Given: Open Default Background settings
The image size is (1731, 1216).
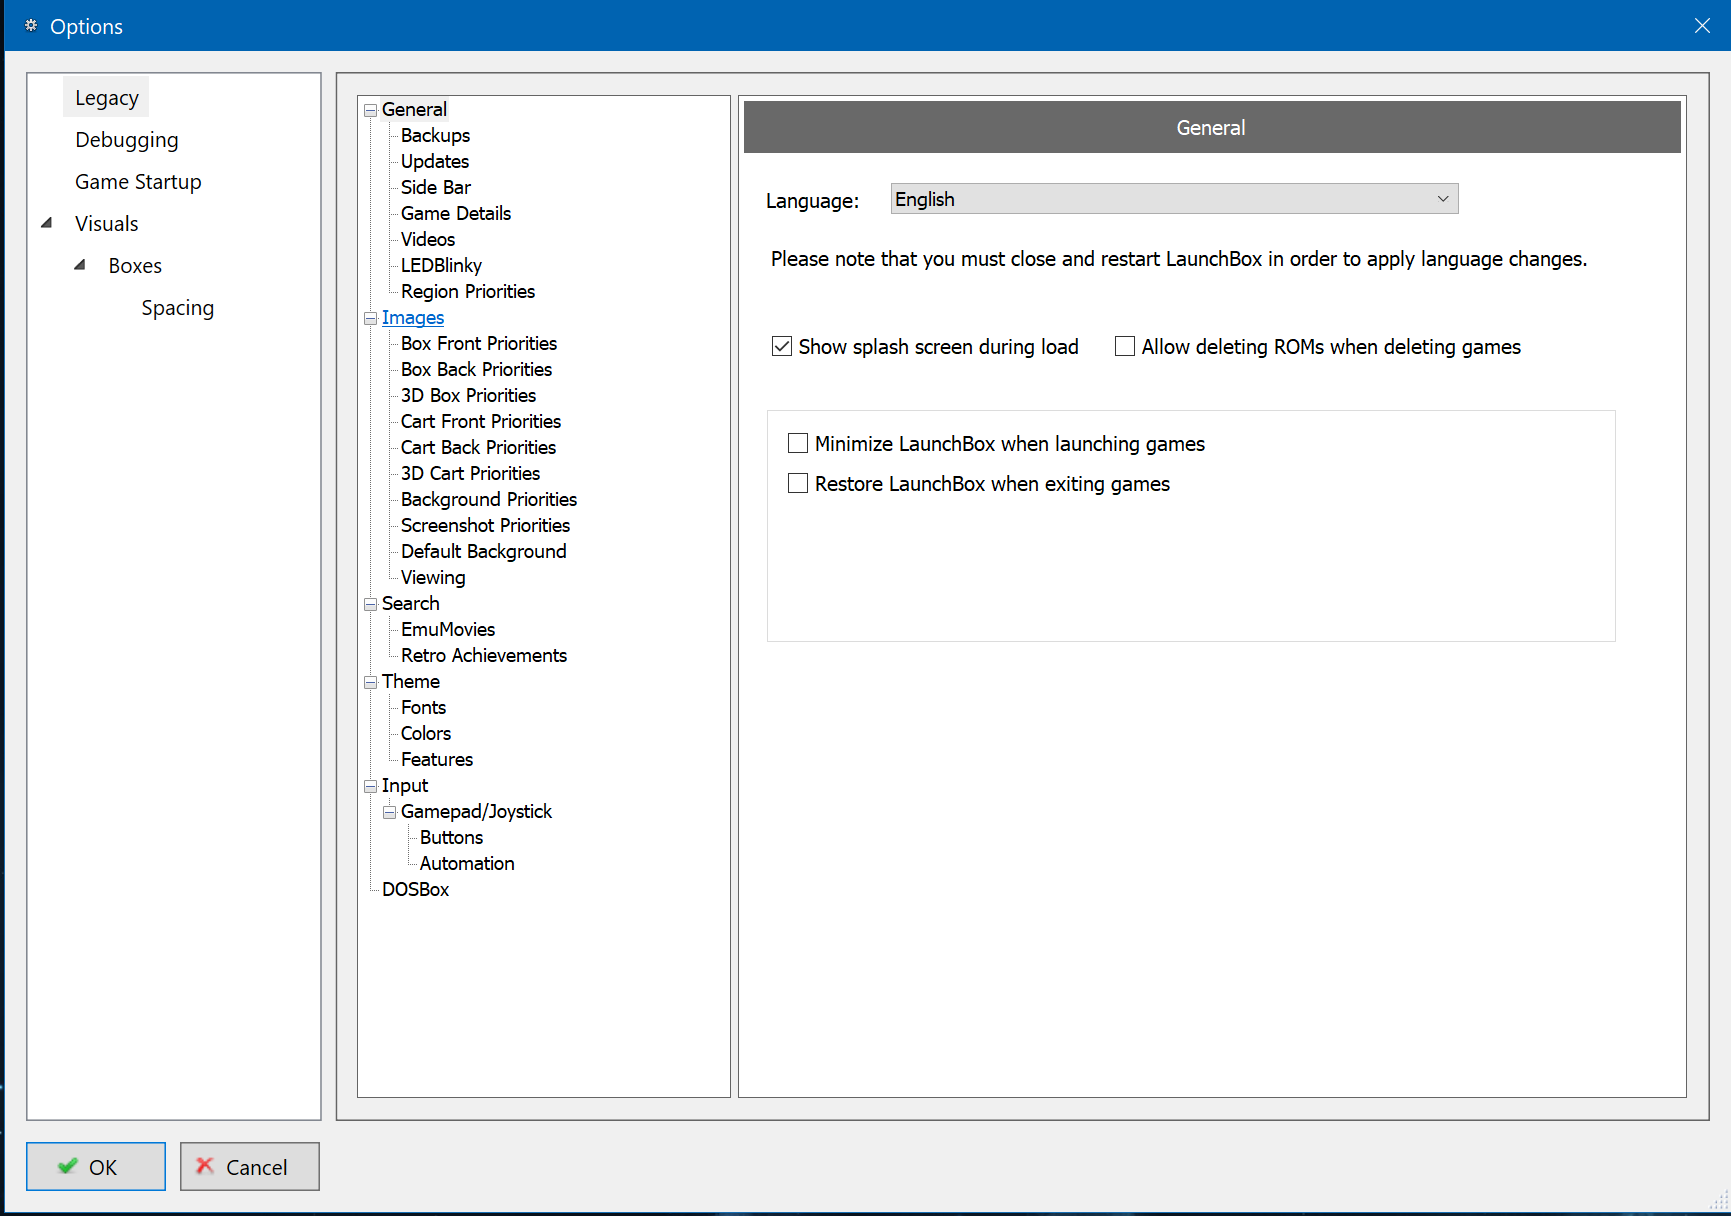Looking at the screenshot, I should click(x=483, y=552).
